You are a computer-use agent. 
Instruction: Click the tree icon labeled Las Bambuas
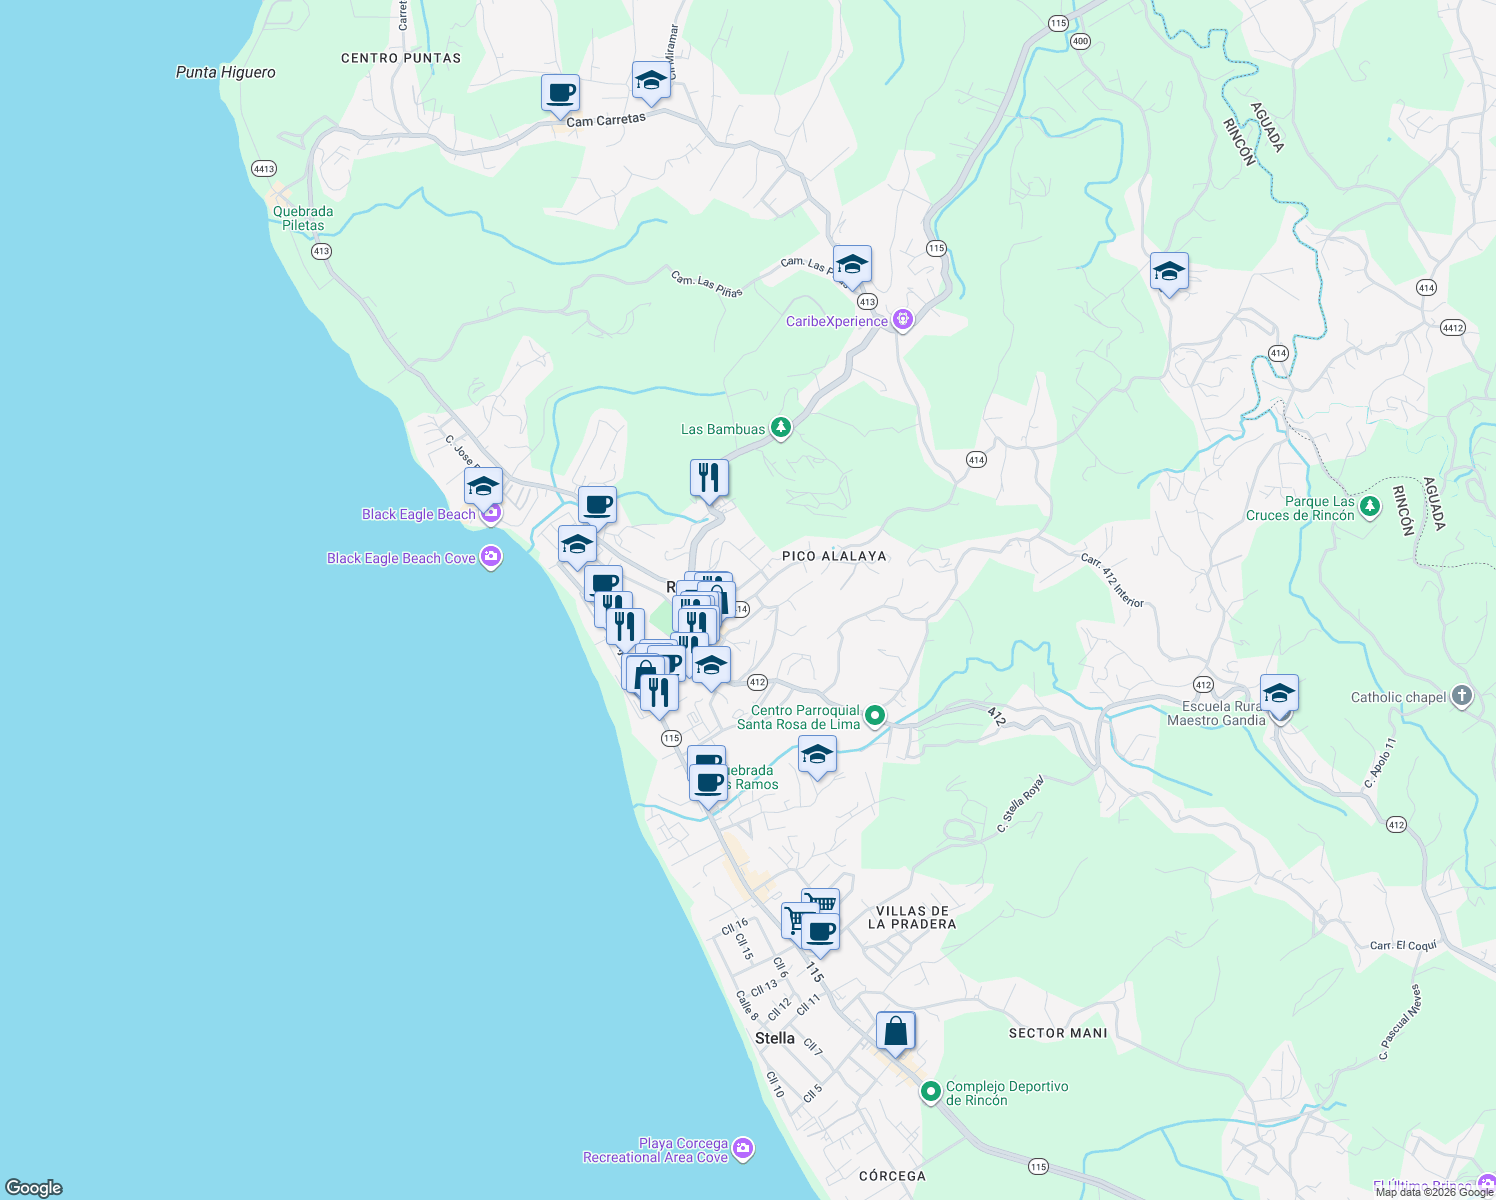pyautogui.click(x=779, y=428)
